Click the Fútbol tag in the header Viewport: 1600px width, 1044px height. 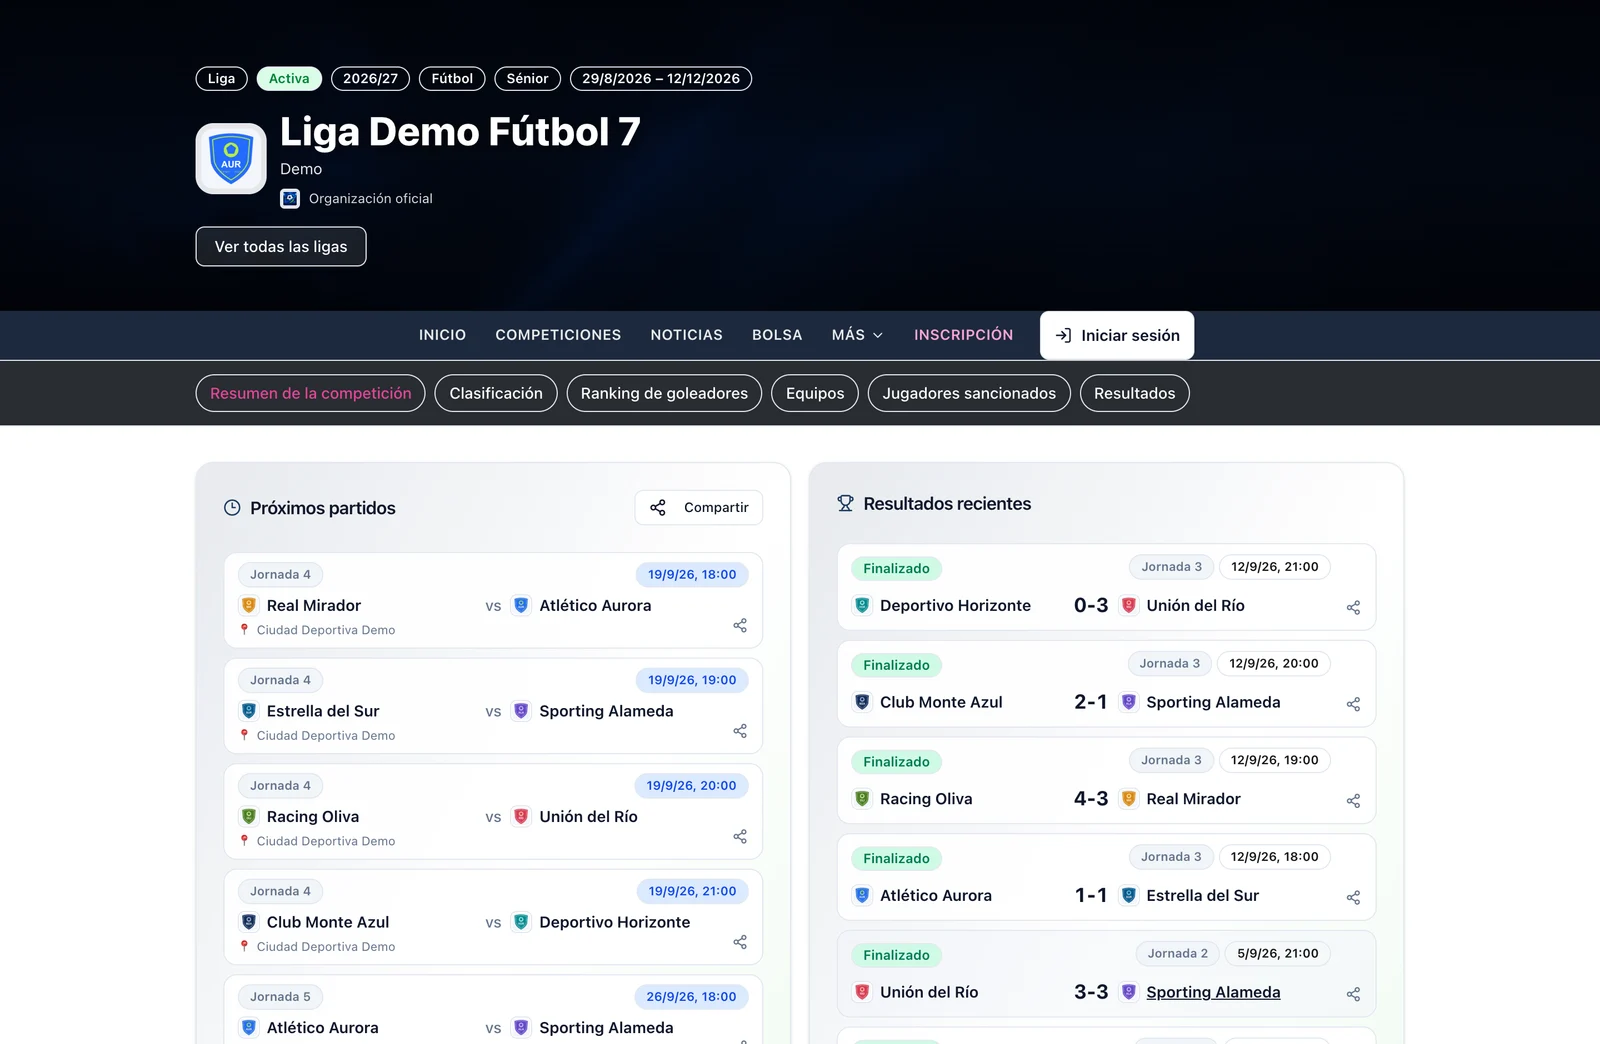point(452,79)
